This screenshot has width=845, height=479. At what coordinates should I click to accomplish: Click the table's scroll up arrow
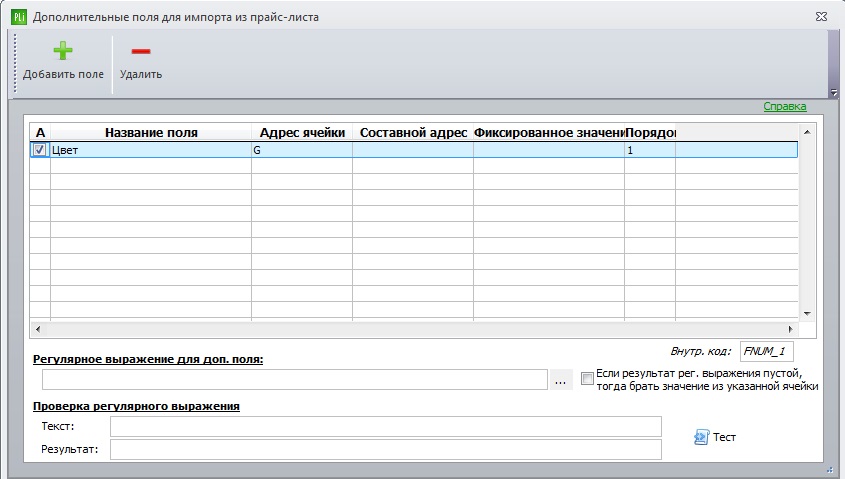[807, 132]
